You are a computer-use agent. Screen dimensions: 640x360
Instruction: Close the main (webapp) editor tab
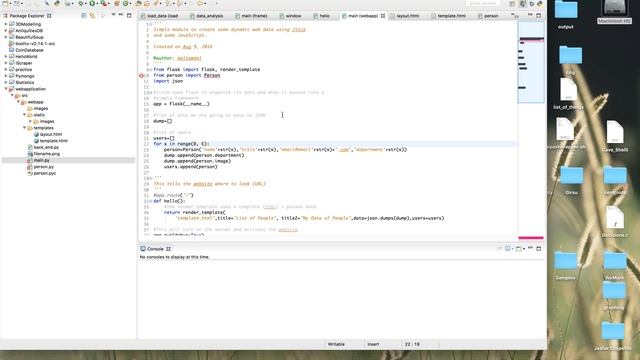pos(383,16)
